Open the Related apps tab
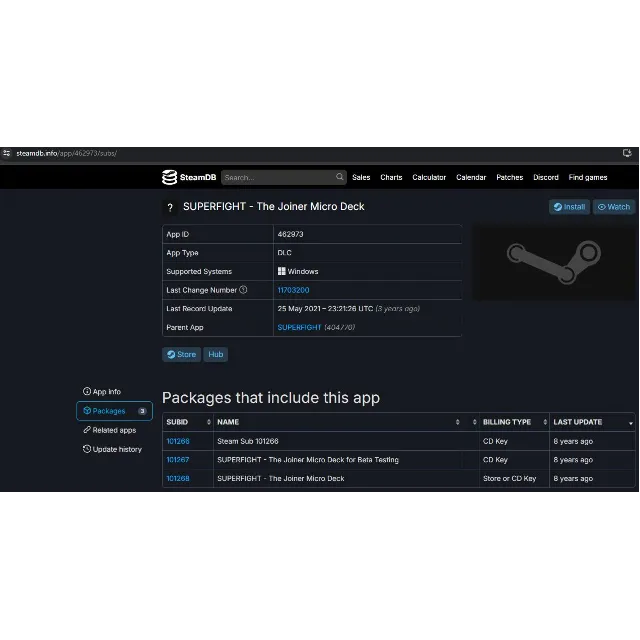The width and height of the screenshot is (640, 640). tap(109, 430)
